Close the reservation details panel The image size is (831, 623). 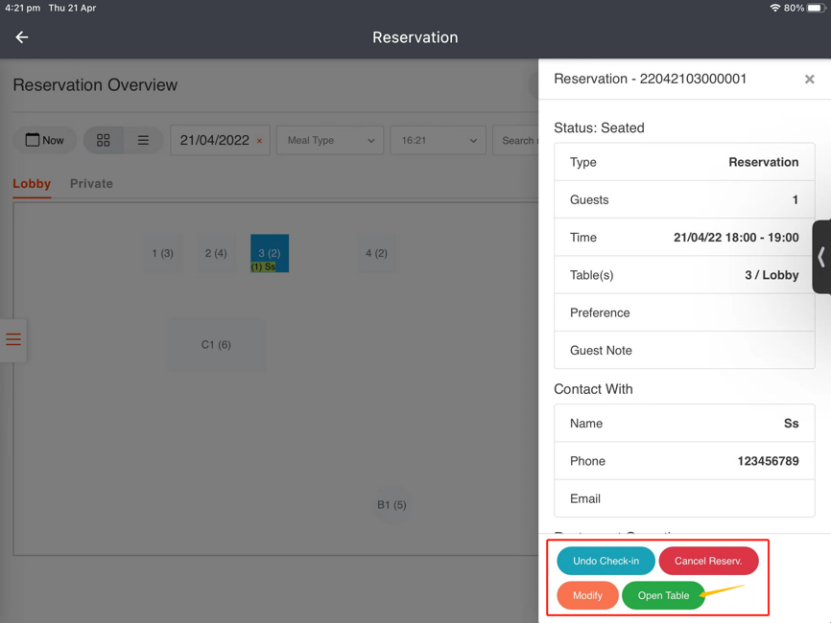(x=809, y=80)
